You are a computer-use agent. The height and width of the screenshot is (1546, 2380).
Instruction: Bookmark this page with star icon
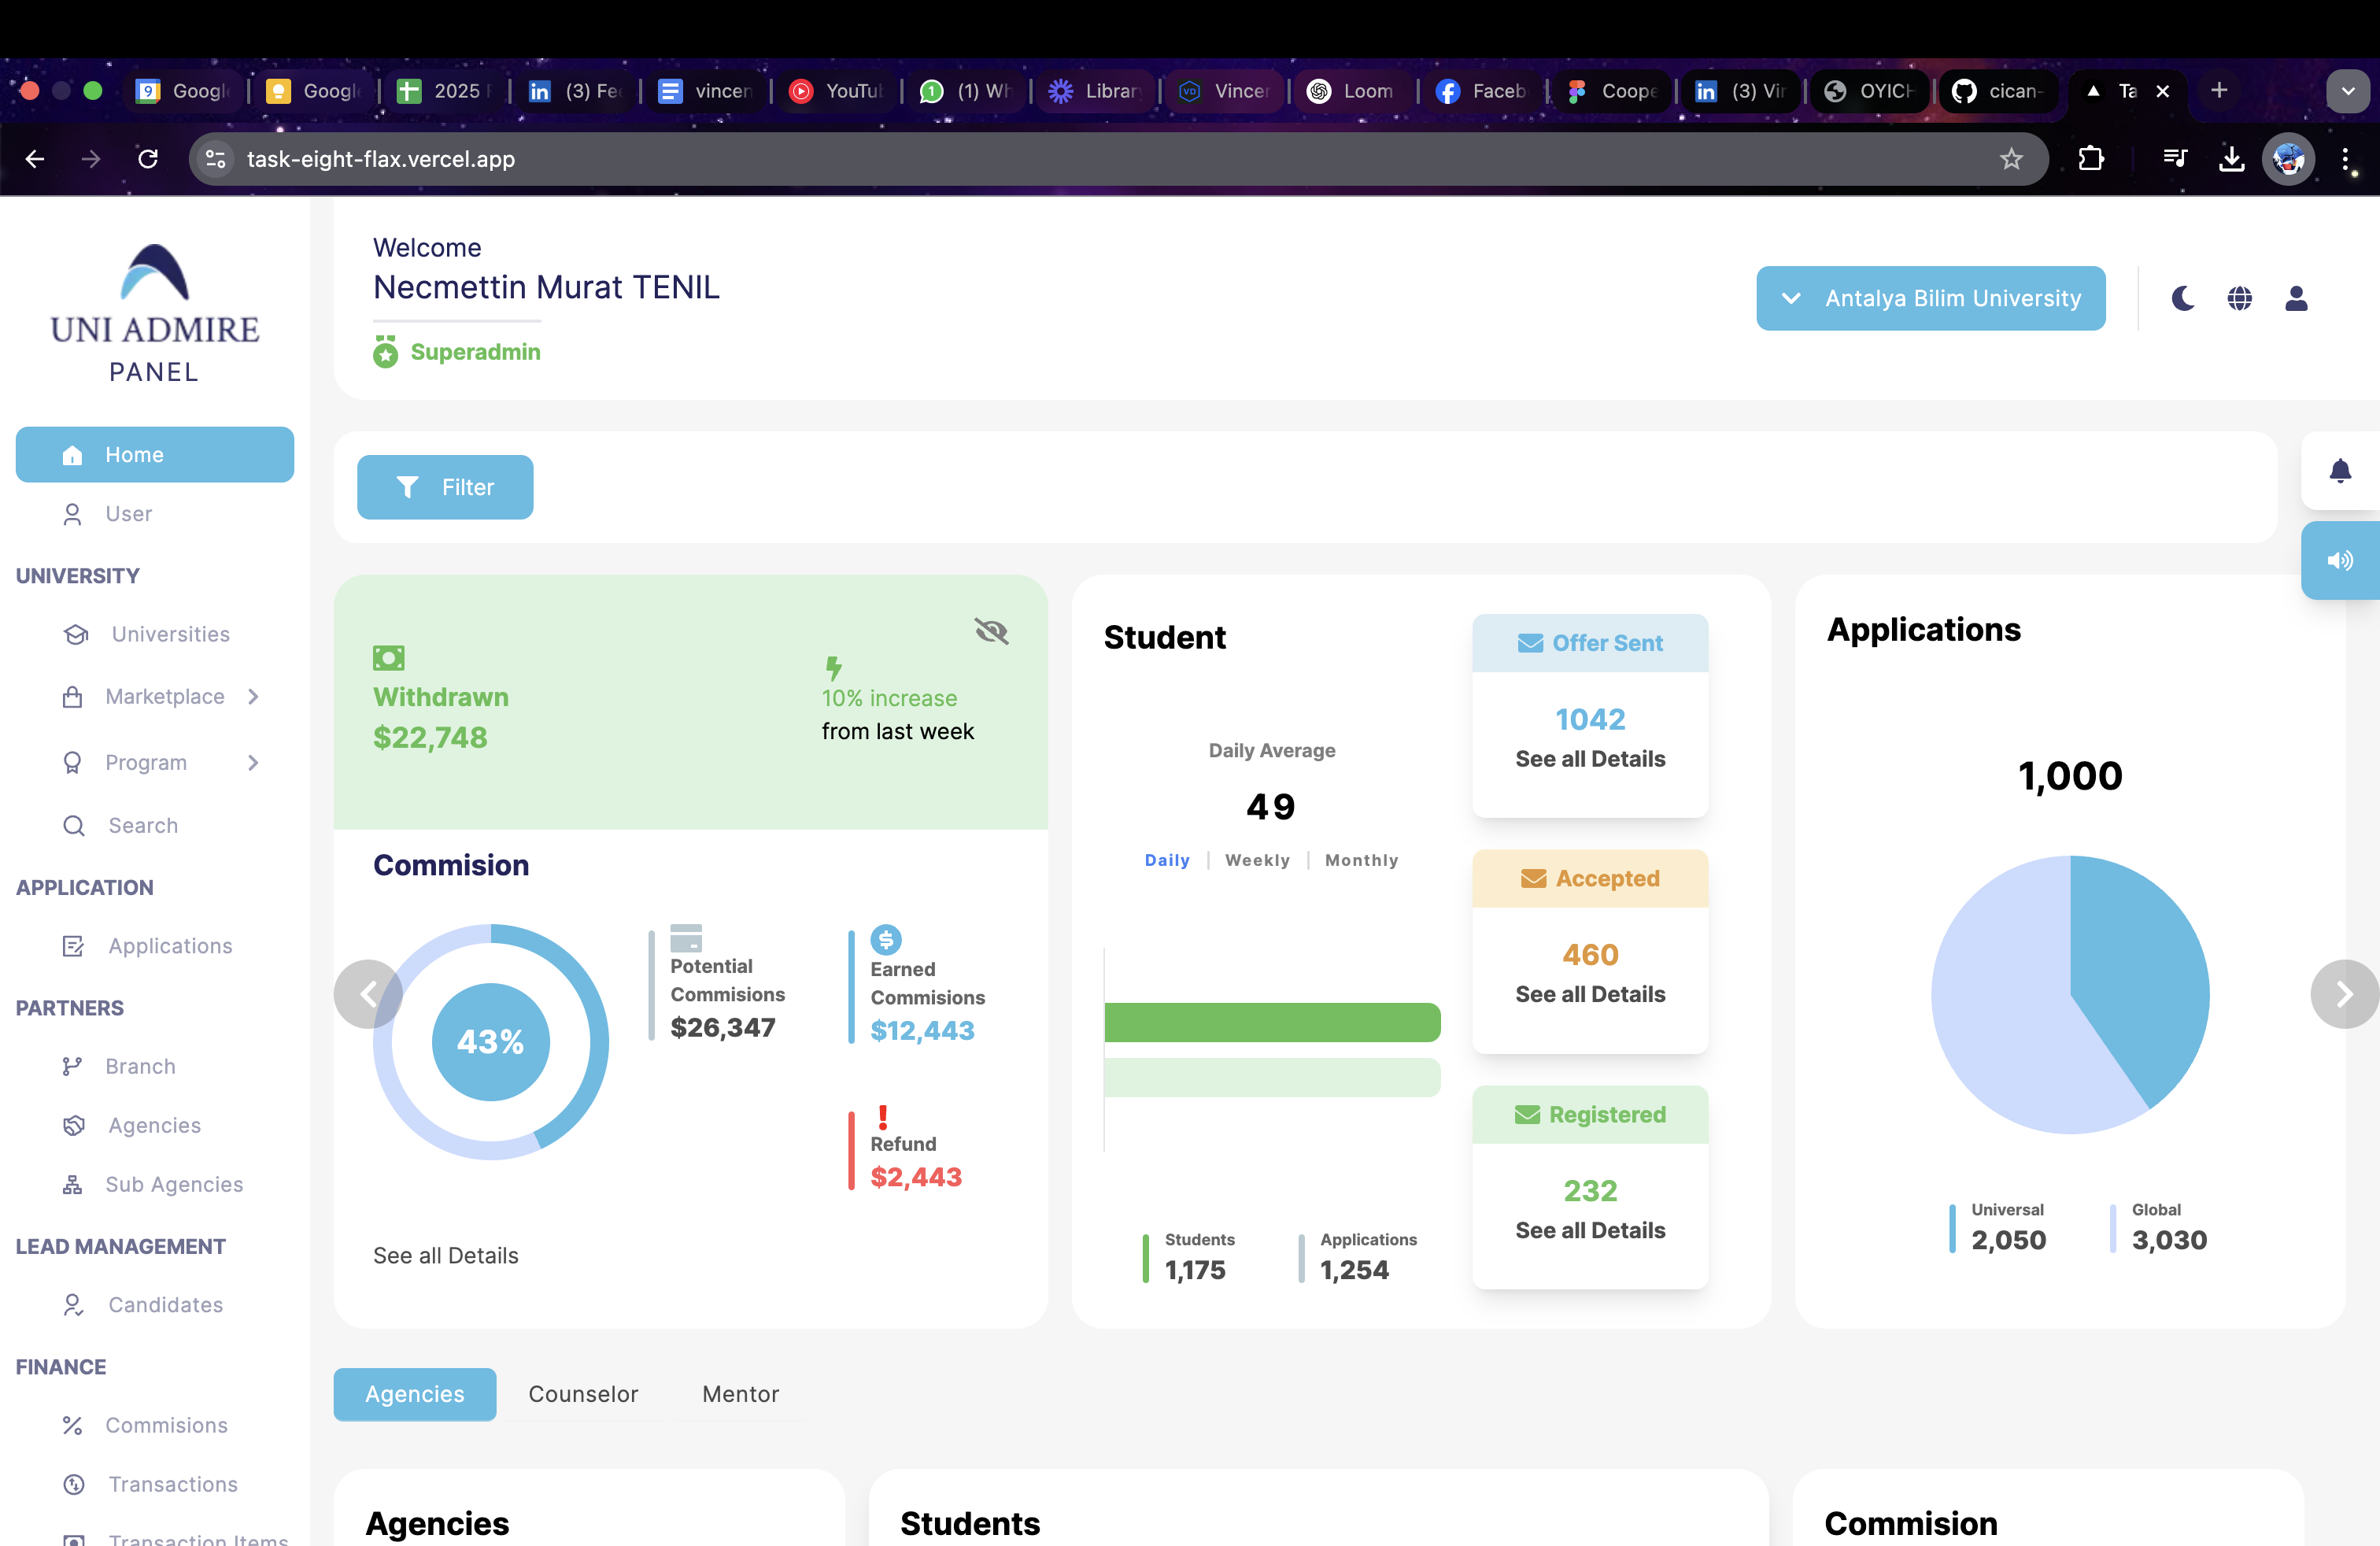pyautogui.click(x=2011, y=159)
